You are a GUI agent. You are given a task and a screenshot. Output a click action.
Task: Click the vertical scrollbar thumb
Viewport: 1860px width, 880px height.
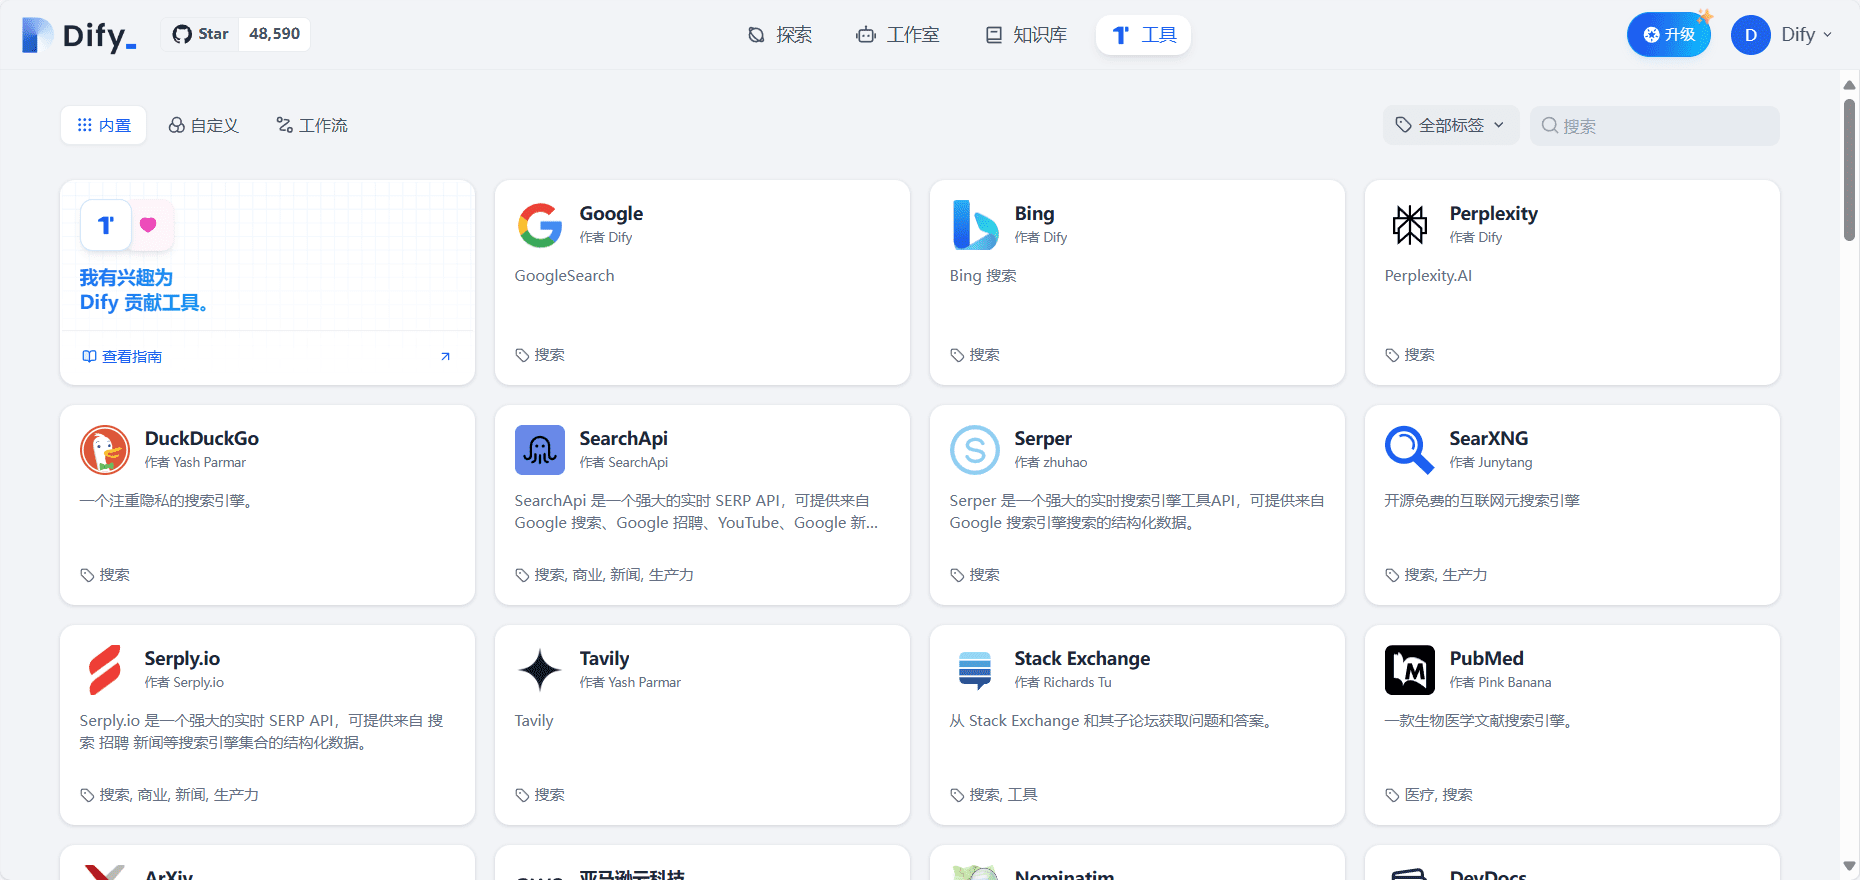pos(1849,170)
